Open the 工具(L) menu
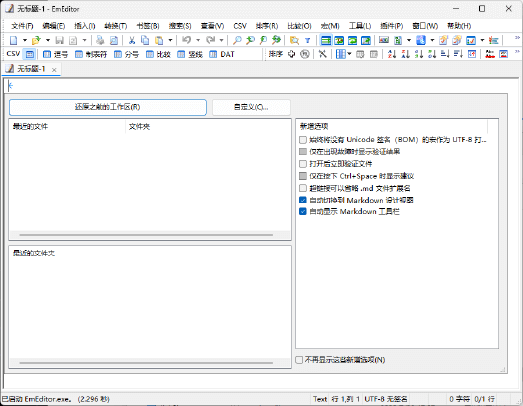 point(360,26)
